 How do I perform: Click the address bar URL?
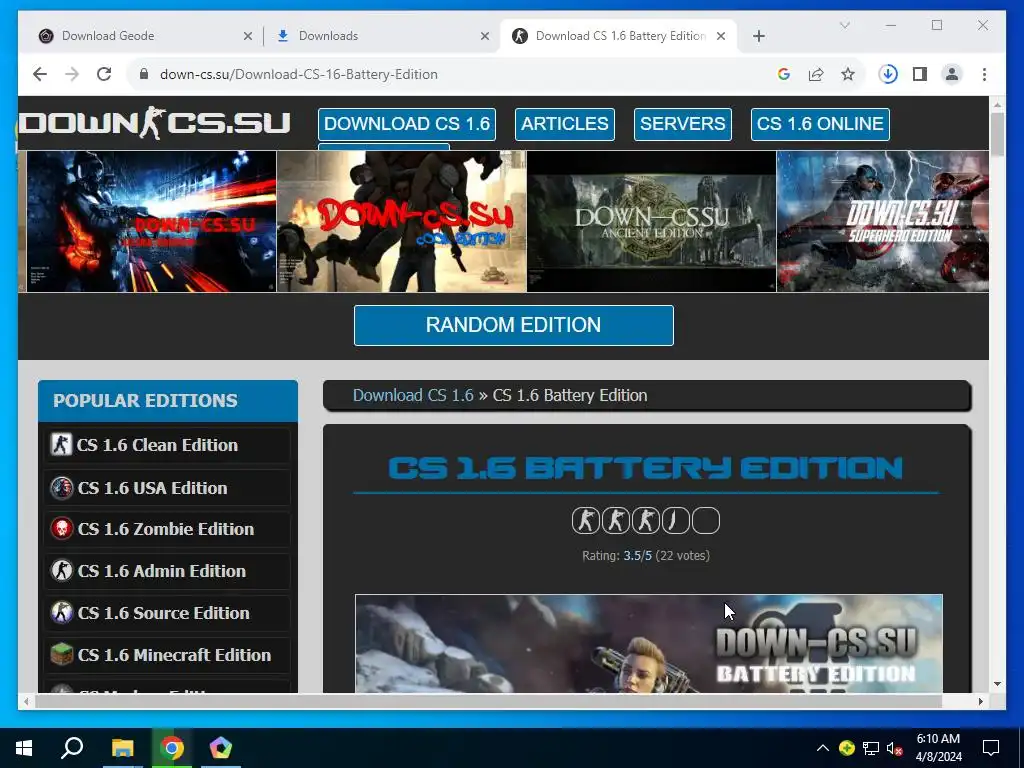coord(298,74)
